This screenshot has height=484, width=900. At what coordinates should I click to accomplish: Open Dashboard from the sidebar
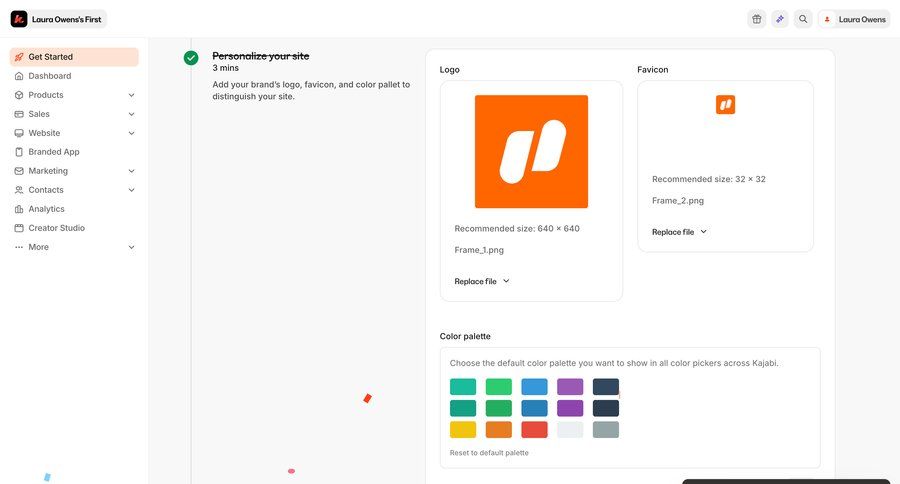pos(74,76)
